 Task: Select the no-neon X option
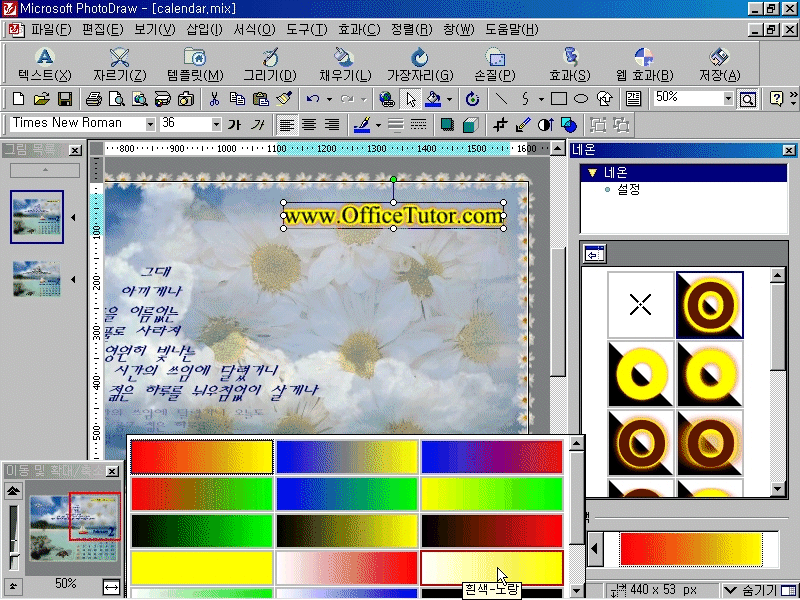(640, 305)
